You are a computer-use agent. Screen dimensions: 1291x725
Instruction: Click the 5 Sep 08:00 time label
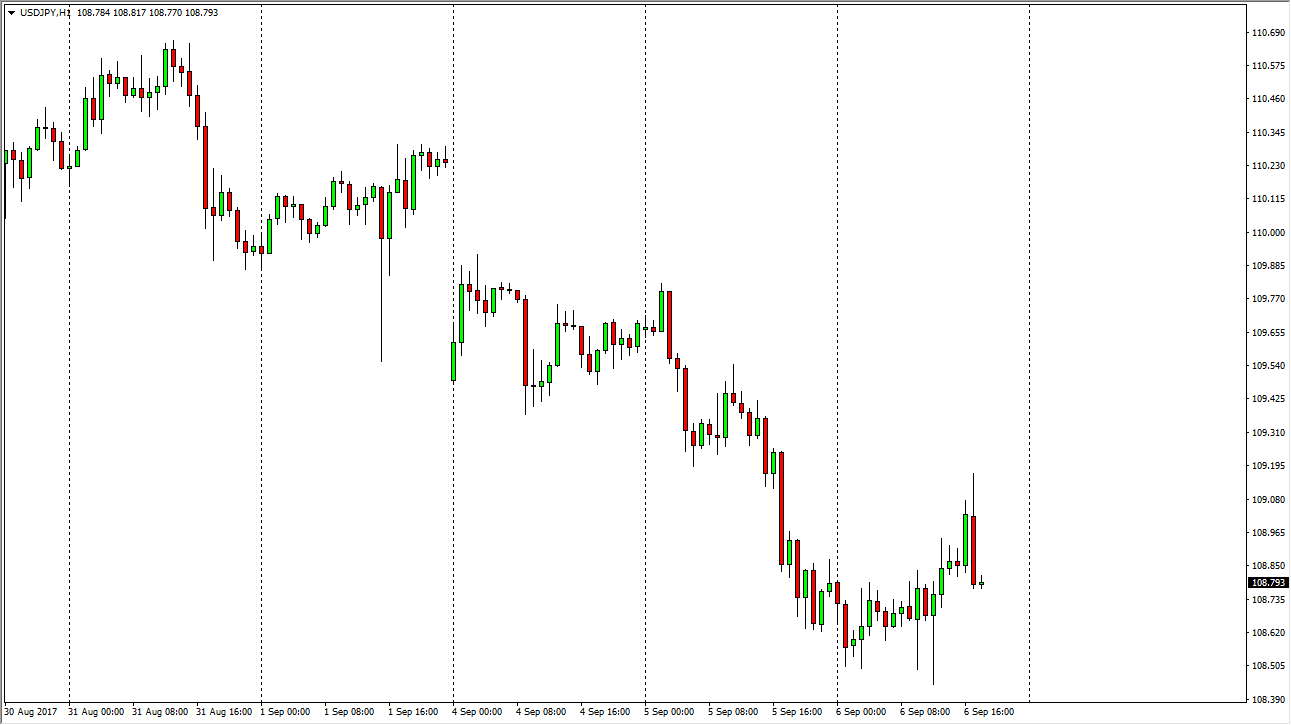[734, 712]
